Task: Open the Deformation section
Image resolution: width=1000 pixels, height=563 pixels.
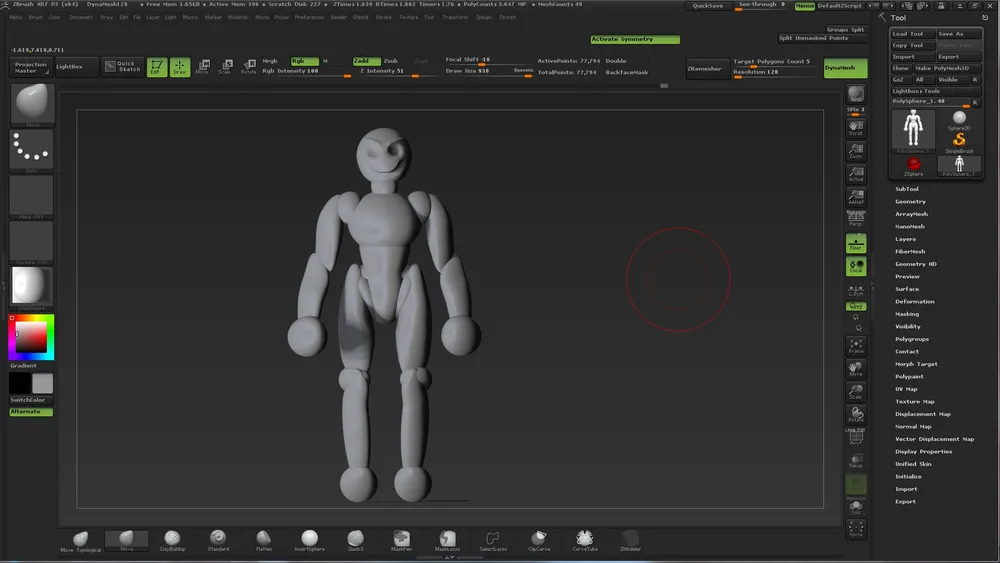Action: coord(914,301)
